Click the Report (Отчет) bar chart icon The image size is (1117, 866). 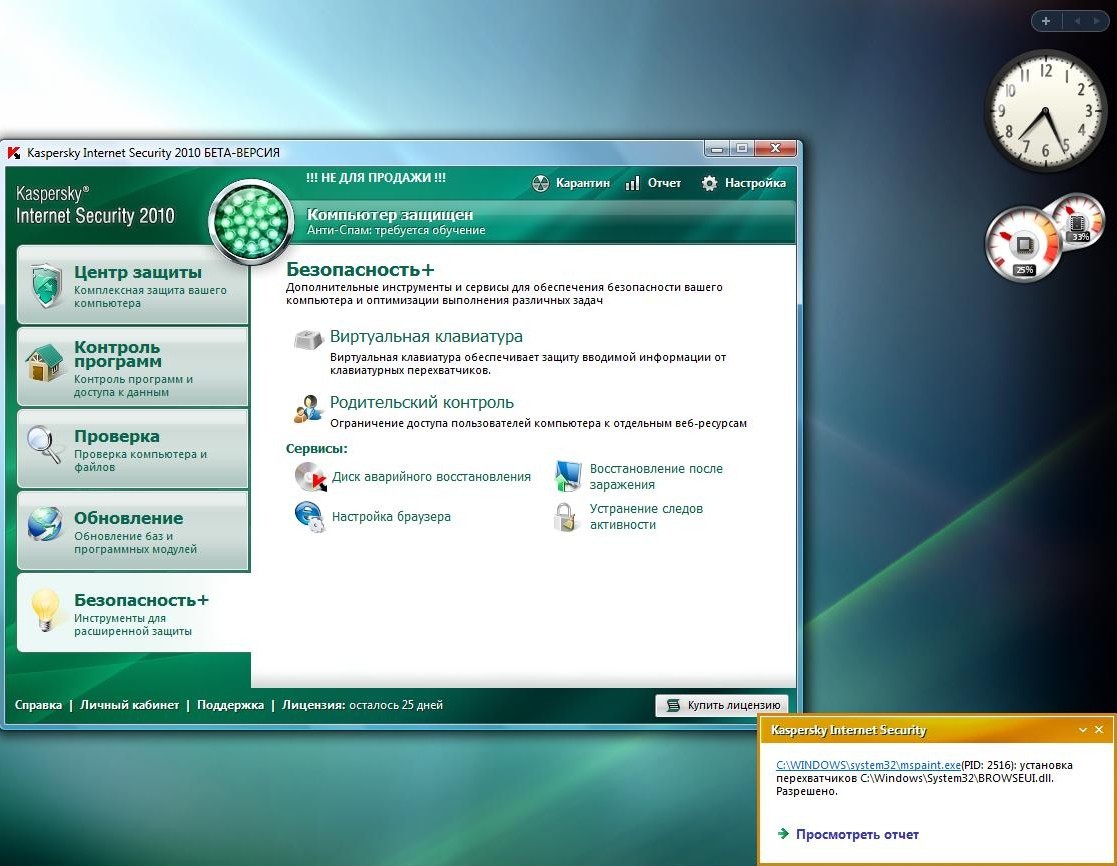click(x=632, y=184)
